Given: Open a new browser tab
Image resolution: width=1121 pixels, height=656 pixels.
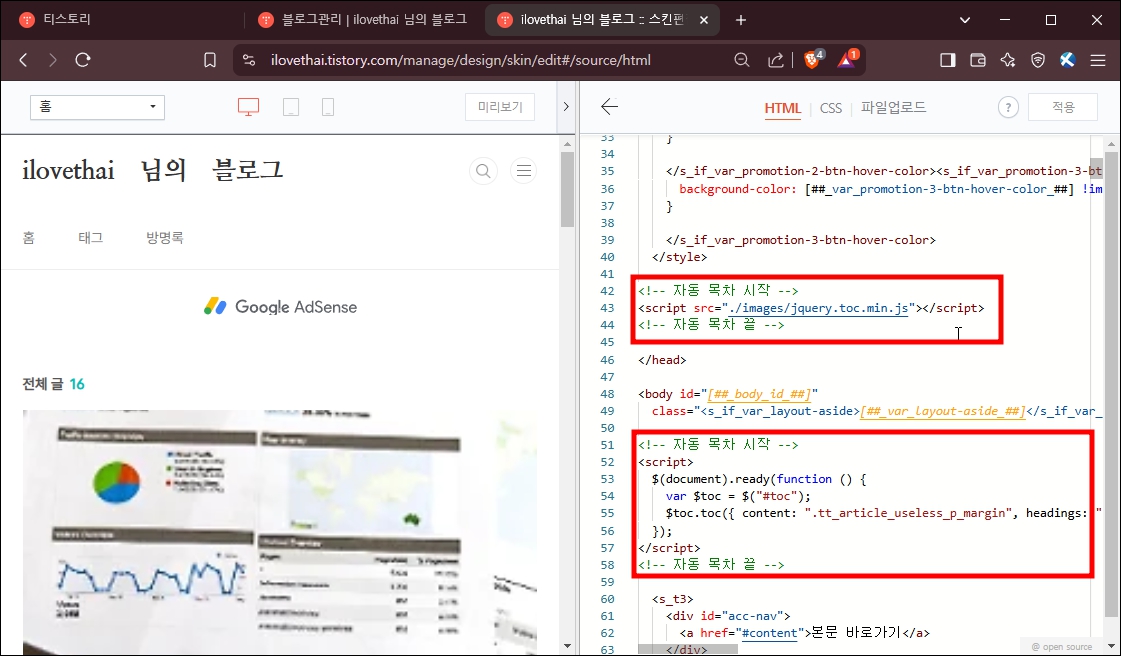Looking at the screenshot, I should tap(741, 20).
